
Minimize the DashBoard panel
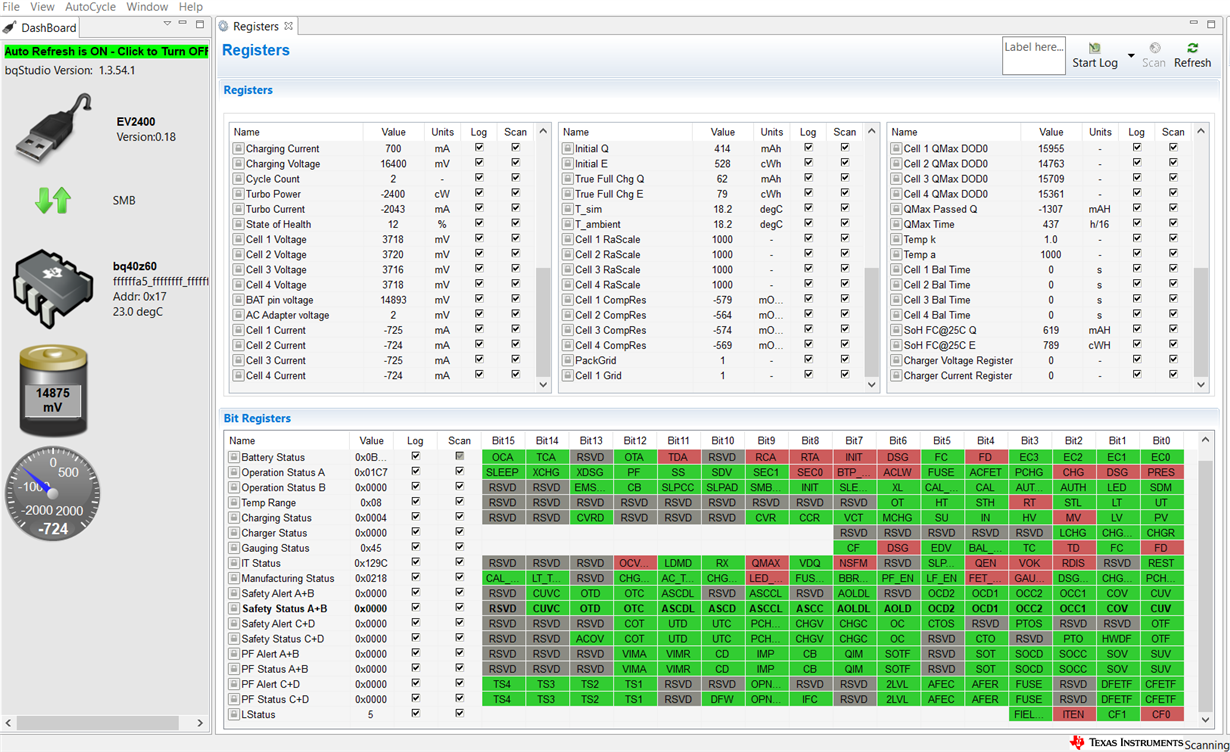[184, 24]
